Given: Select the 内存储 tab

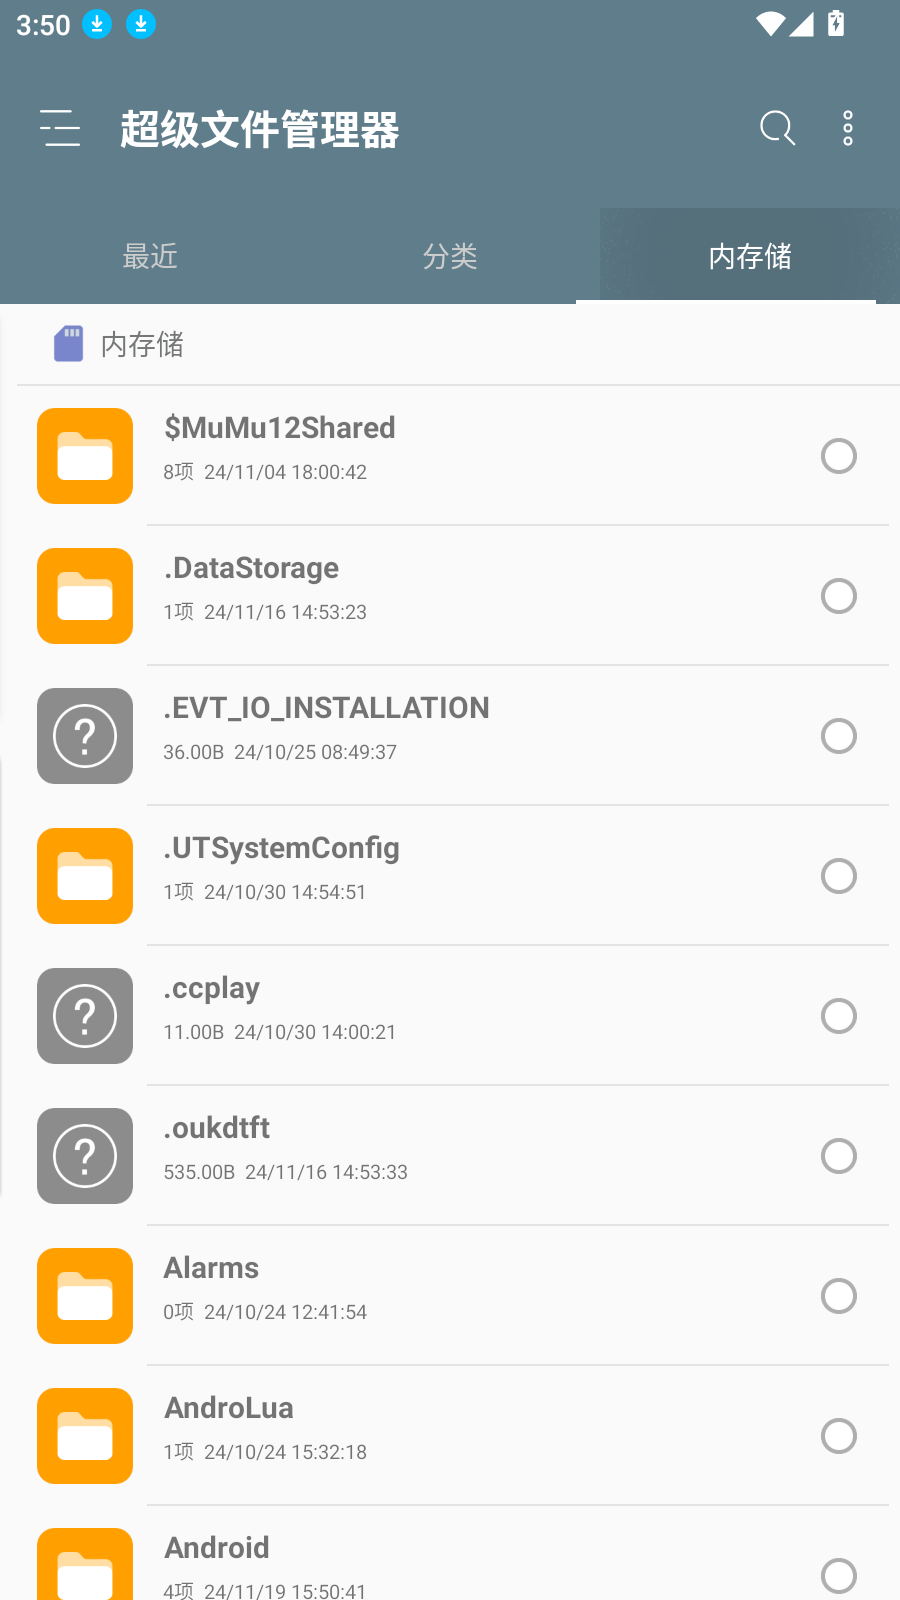Looking at the screenshot, I should pos(750,256).
